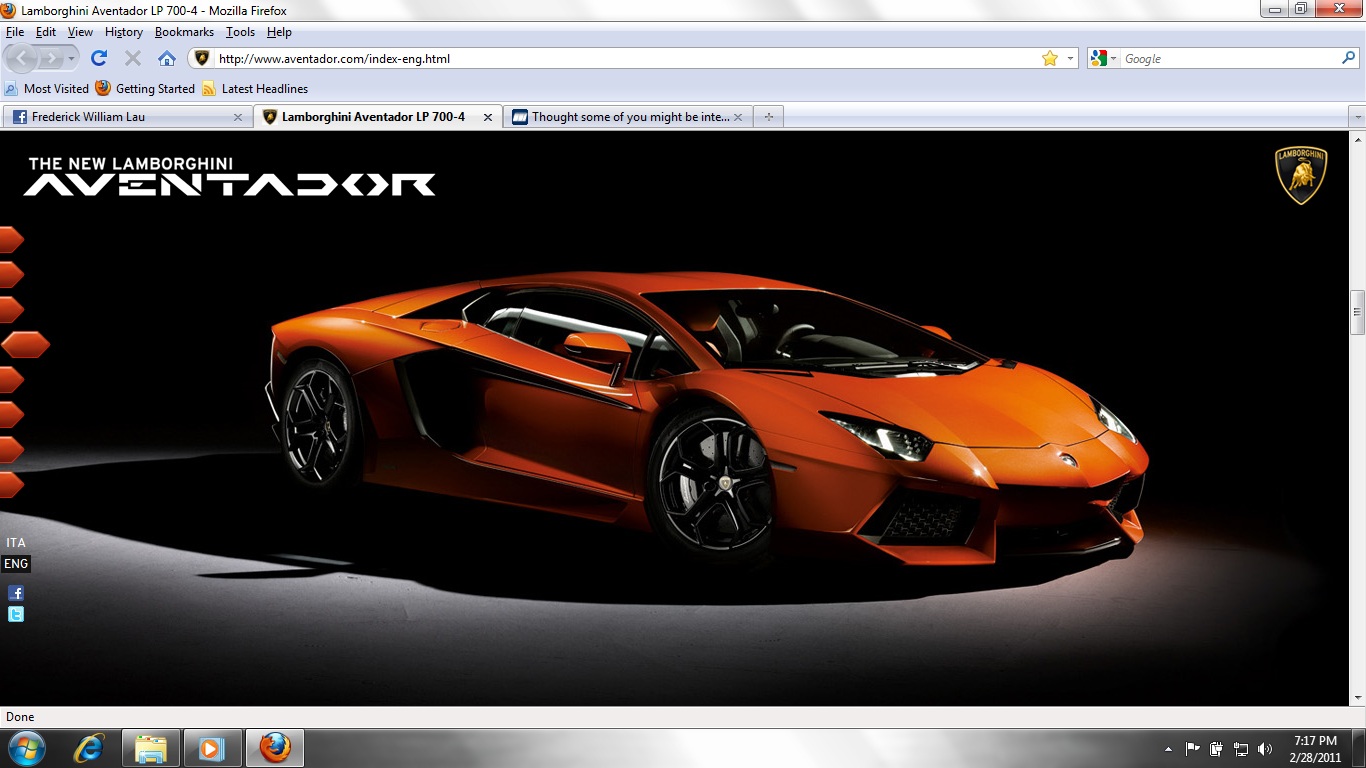The width and height of the screenshot is (1366, 768).
Task: Select the Lamborghini Aventador LP 700-4 tab
Action: [378, 117]
